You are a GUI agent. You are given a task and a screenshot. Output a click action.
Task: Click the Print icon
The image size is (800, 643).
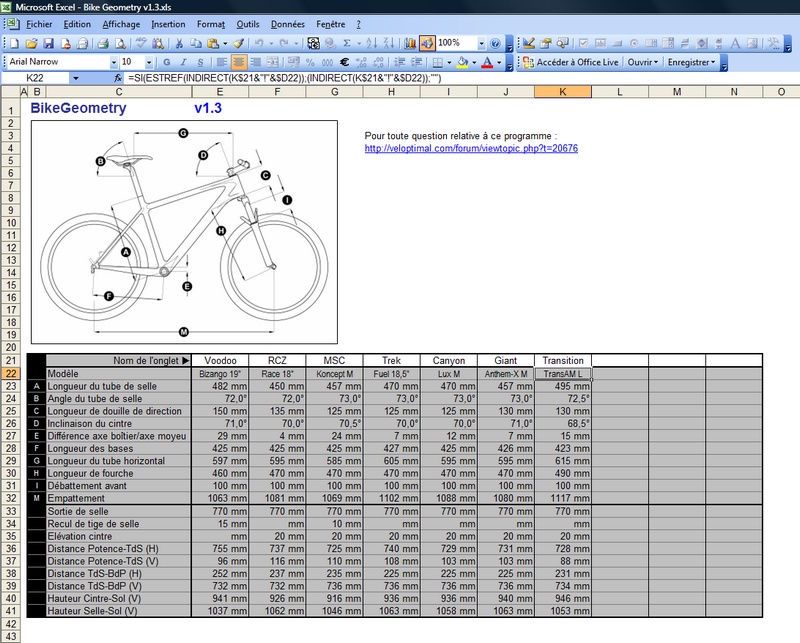[103, 43]
